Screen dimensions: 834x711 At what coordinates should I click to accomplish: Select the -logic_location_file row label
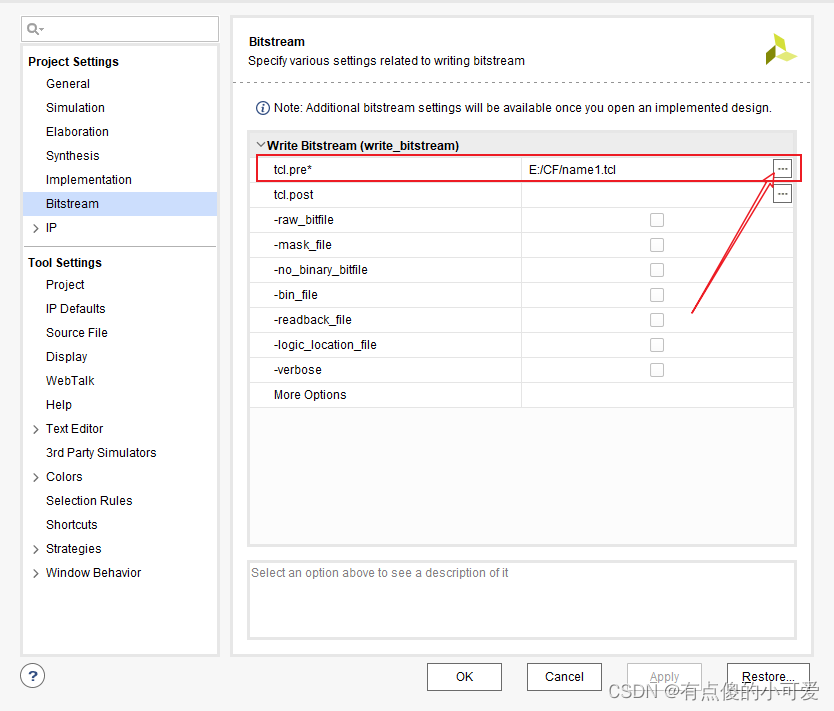325,345
